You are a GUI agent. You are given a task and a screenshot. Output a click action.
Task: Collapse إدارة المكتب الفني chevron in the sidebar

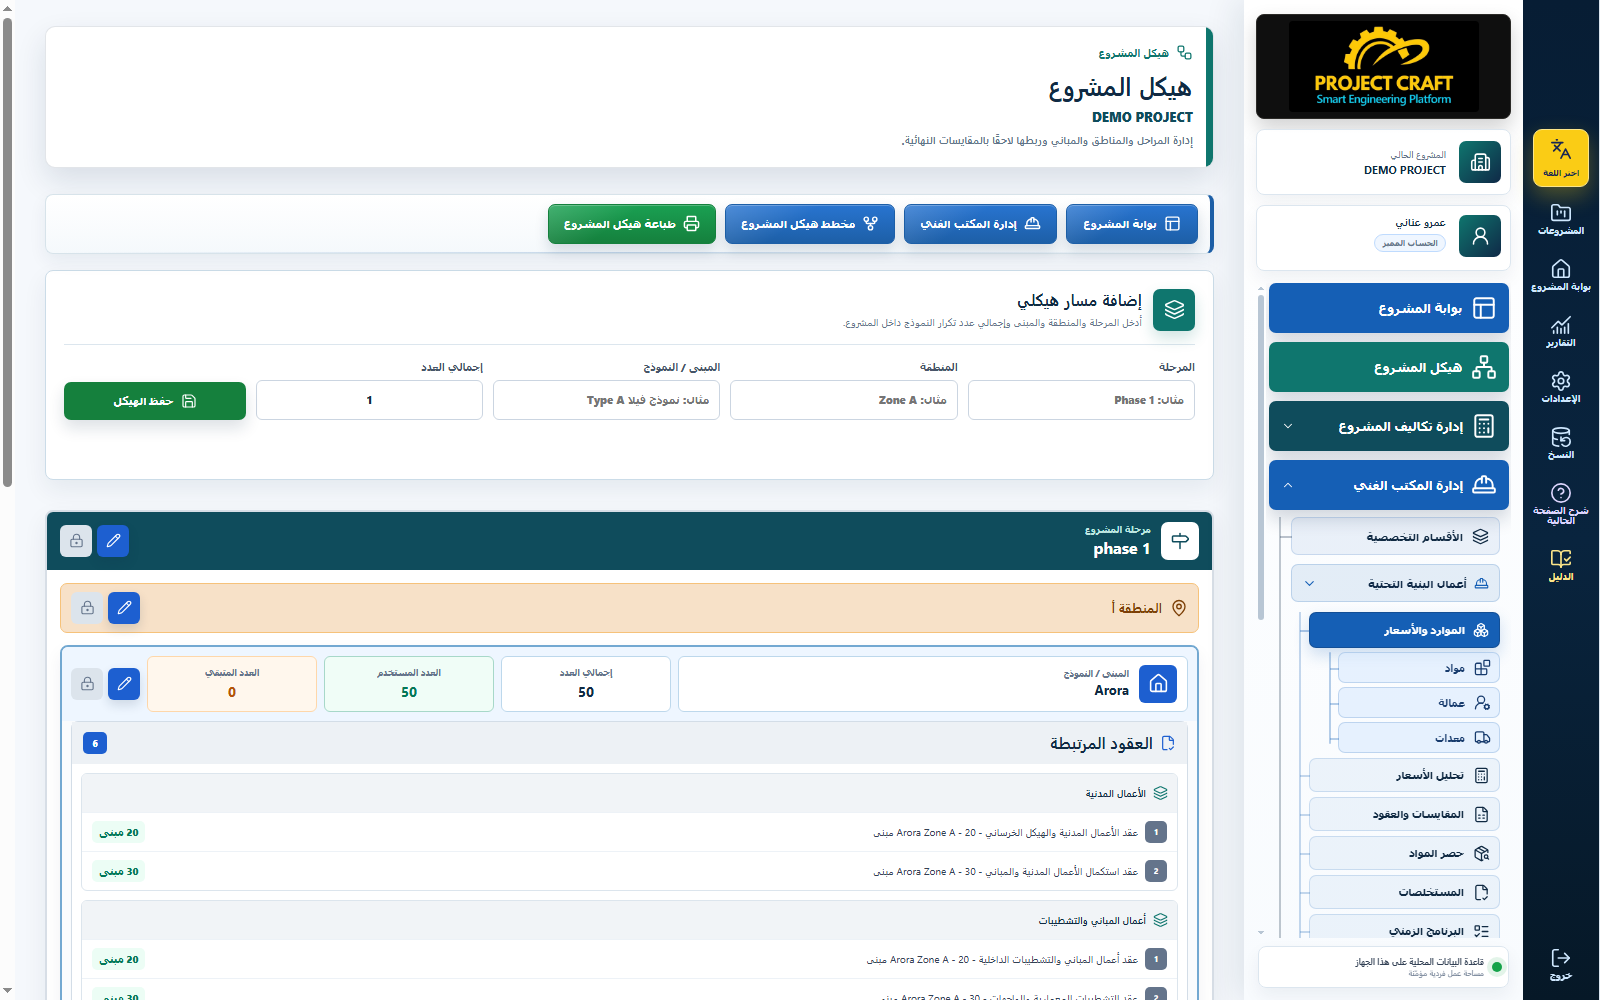point(1288,485)
